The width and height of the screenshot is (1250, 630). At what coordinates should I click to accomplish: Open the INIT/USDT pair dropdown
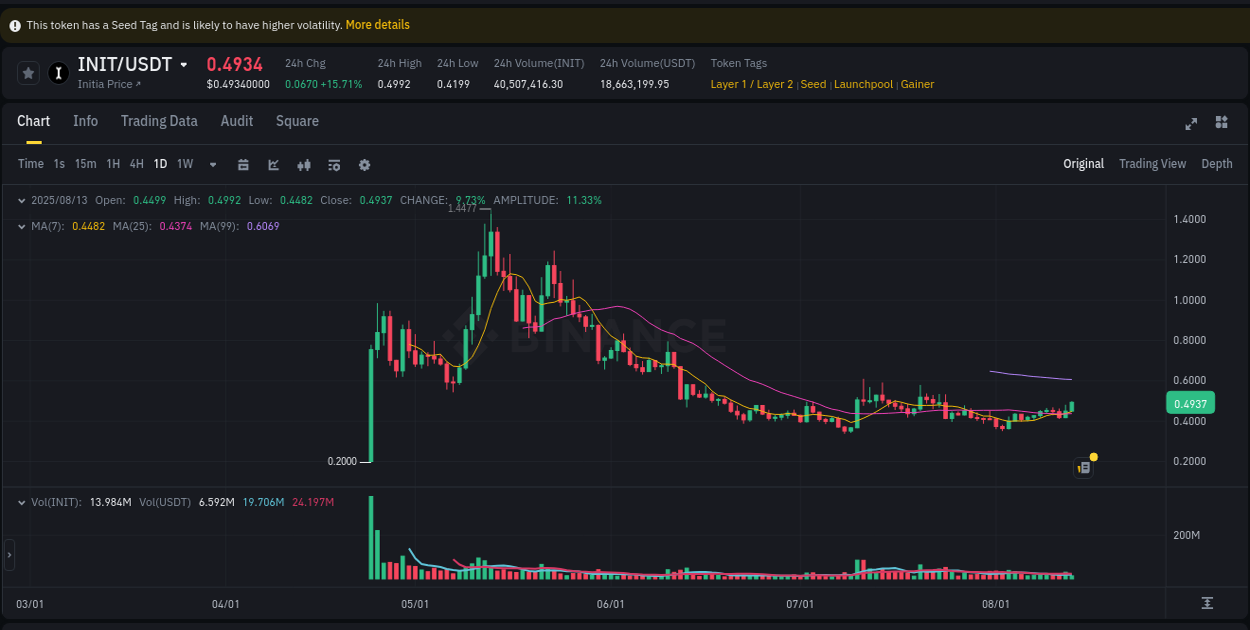(x=185, y=64)
